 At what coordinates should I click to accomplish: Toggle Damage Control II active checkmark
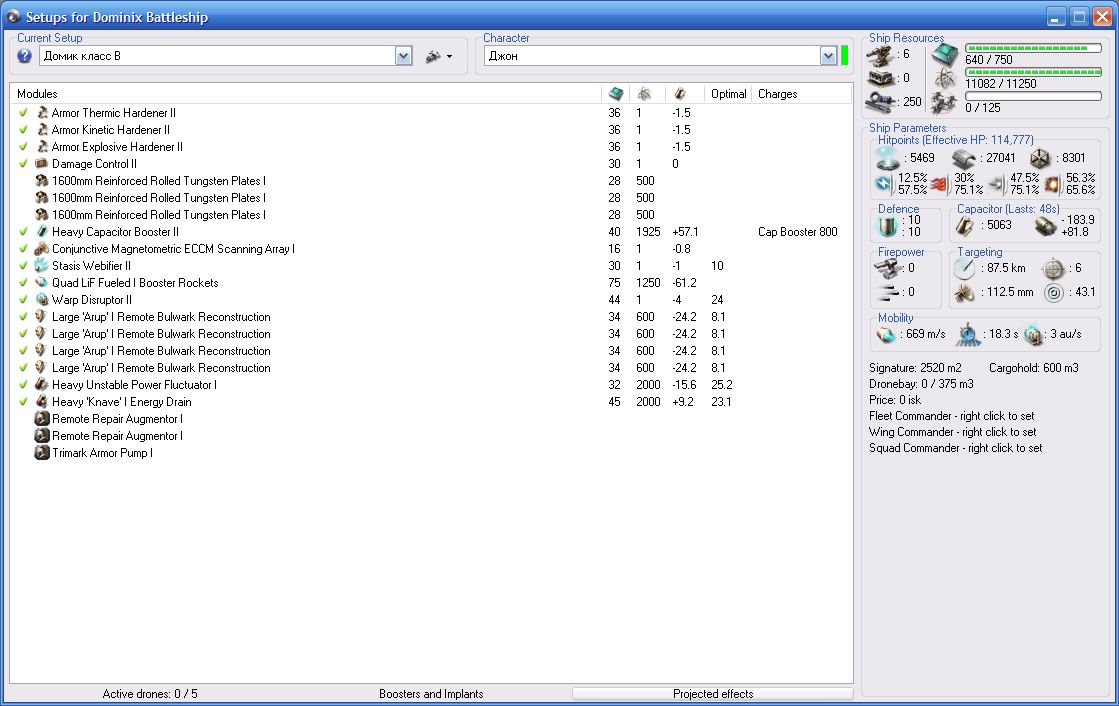pyautogui.click(x=24, y=163)
